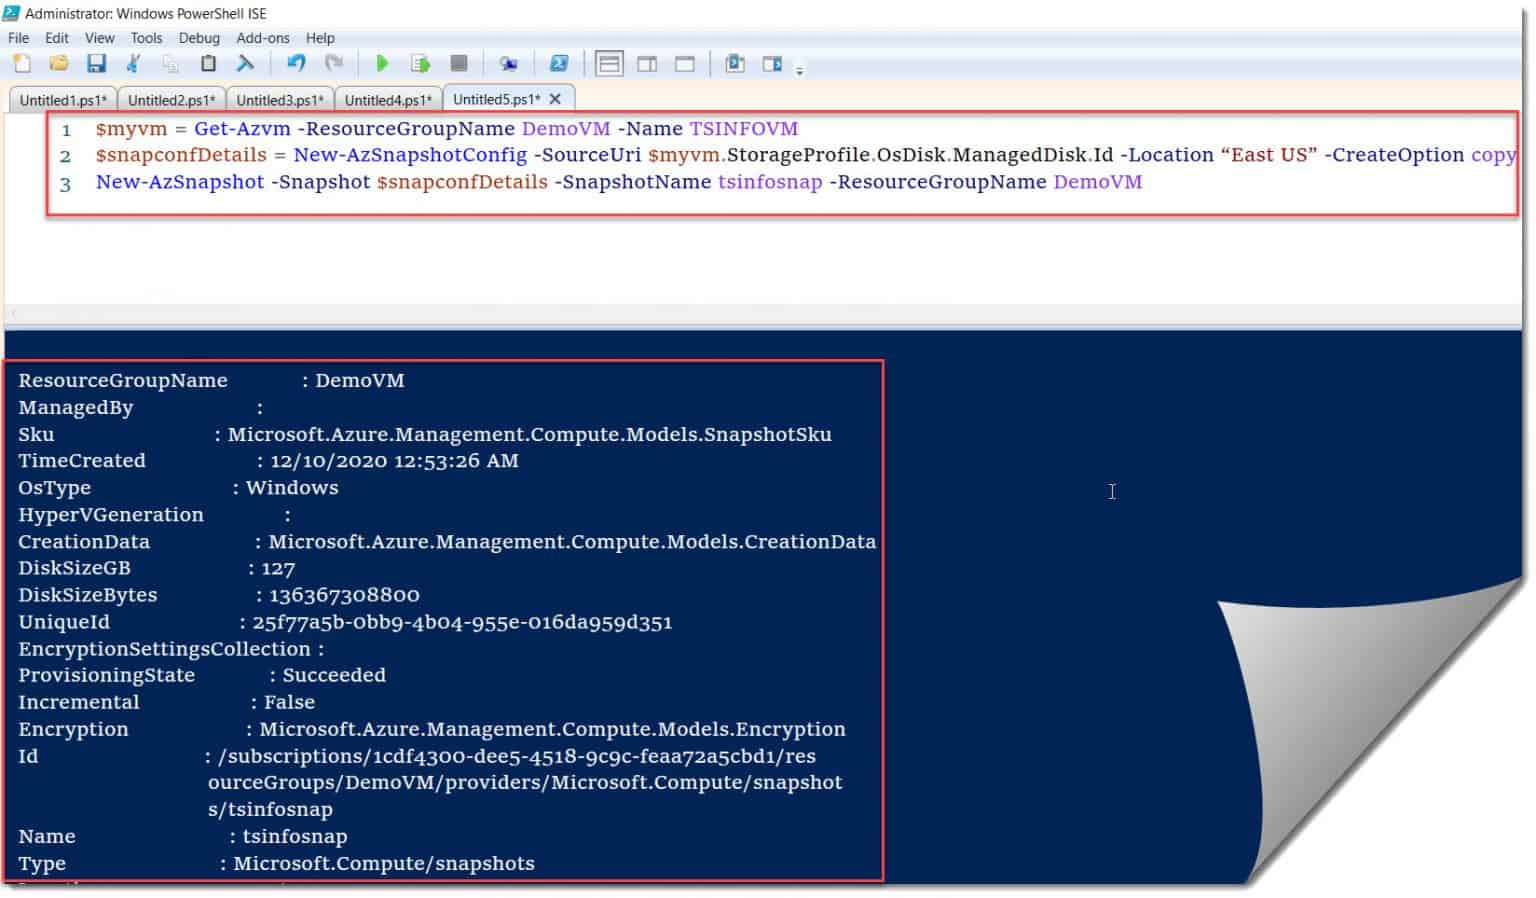The image size is (1536, 898).
Task: Close the Untitled5.ps1 tab with its X
Action: [555, 99]
